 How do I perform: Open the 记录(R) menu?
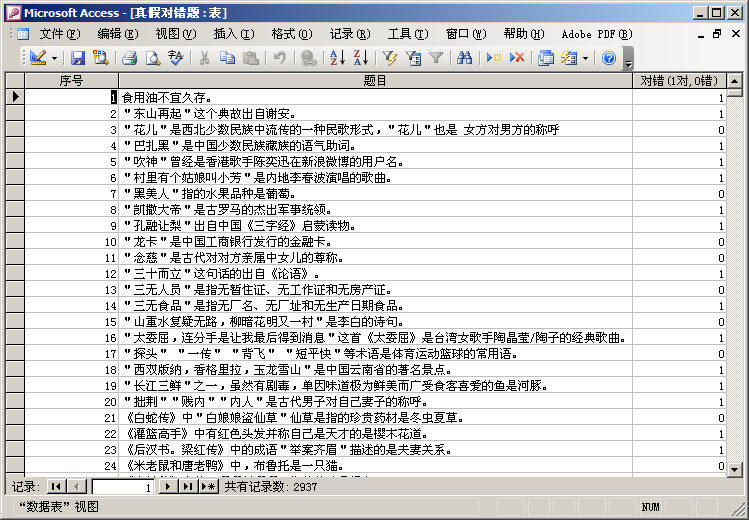(350, 34)
